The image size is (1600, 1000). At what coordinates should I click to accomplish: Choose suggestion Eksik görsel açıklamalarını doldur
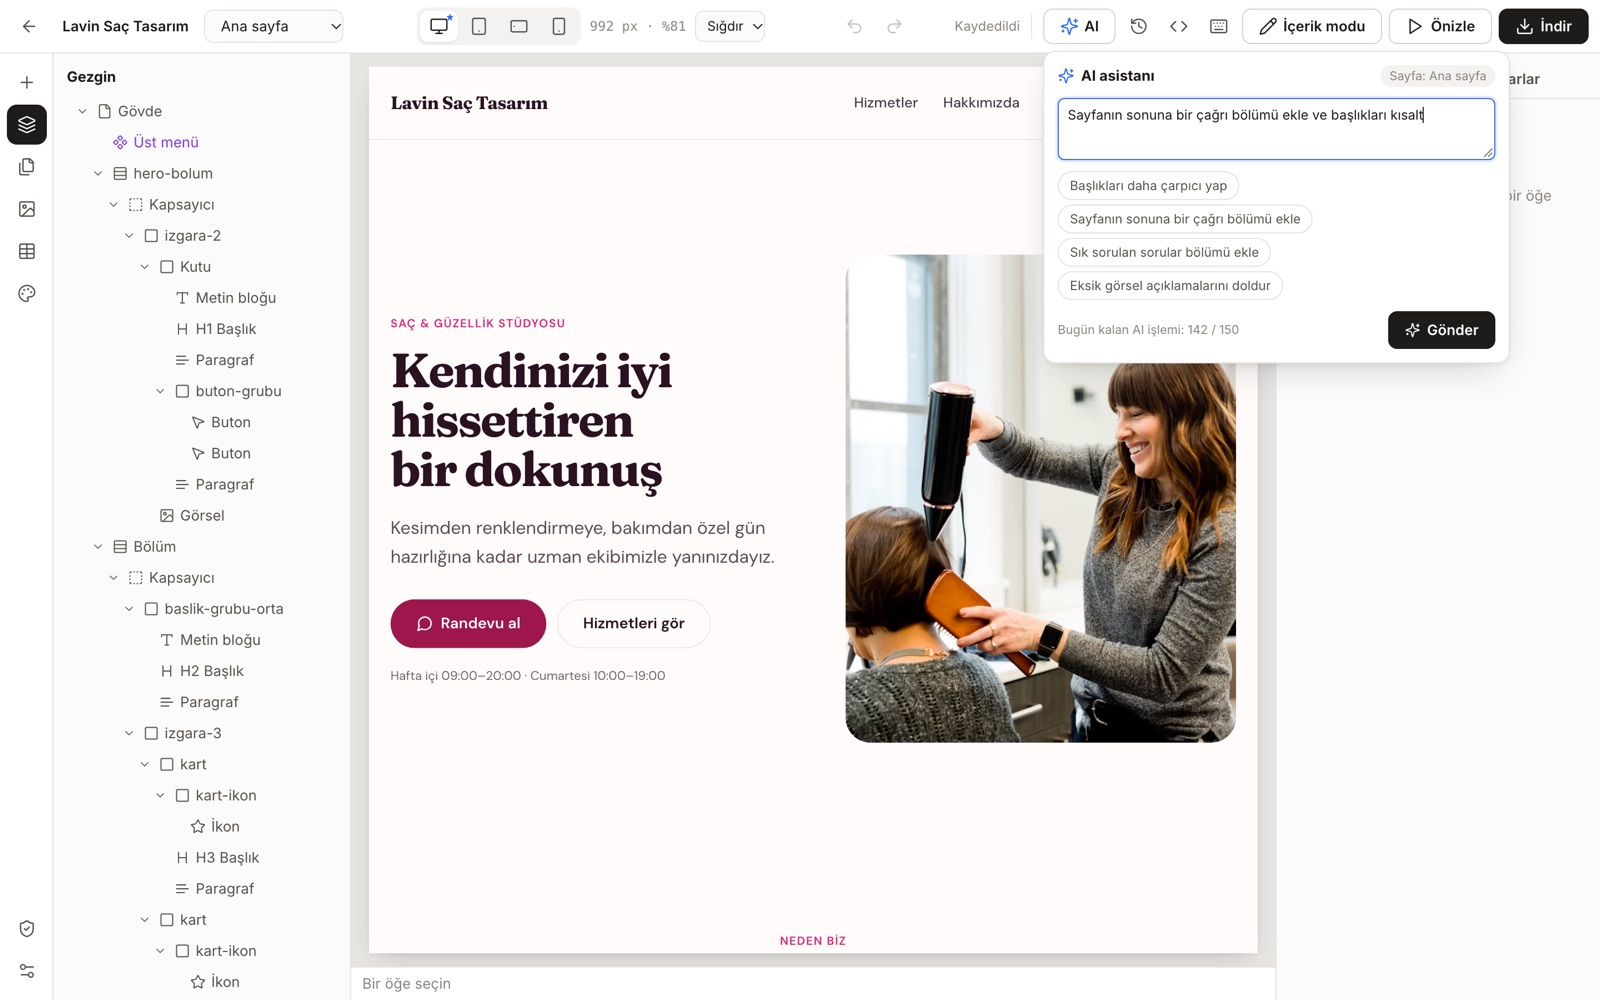1170,286
